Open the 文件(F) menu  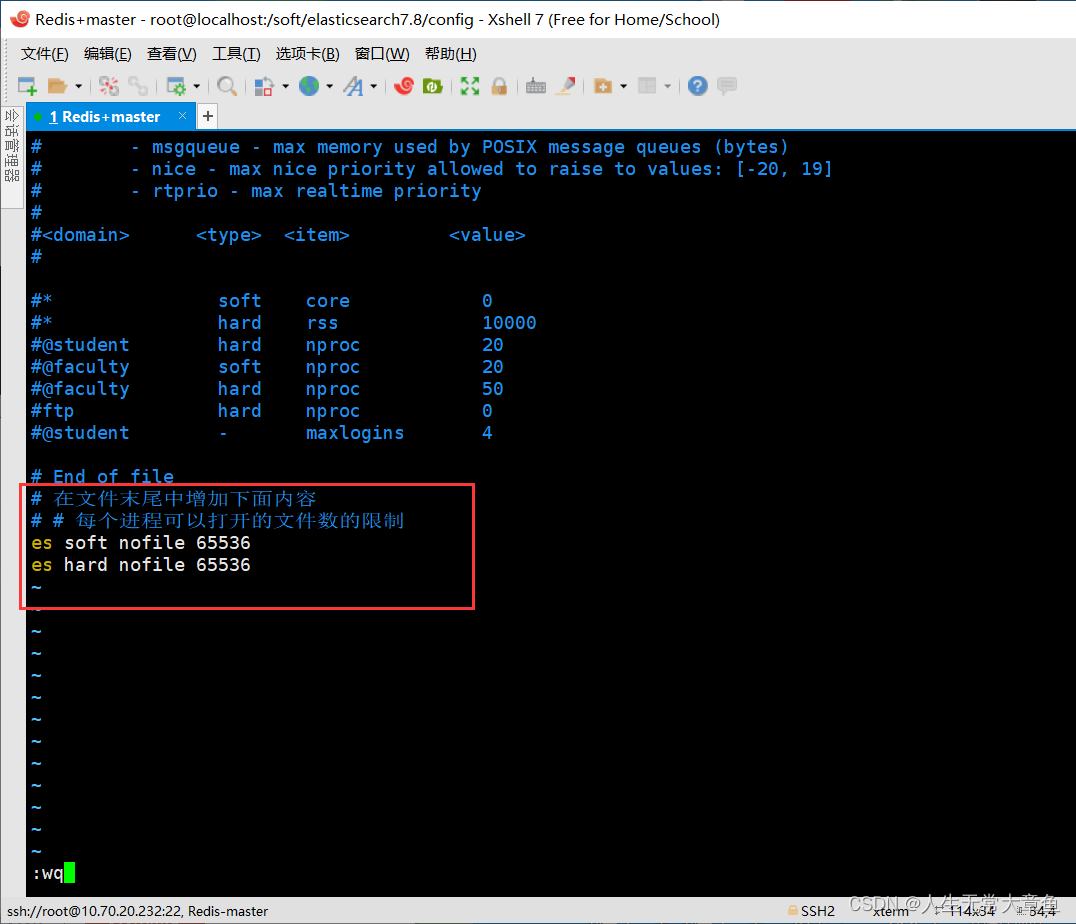(x=44, y=53)
